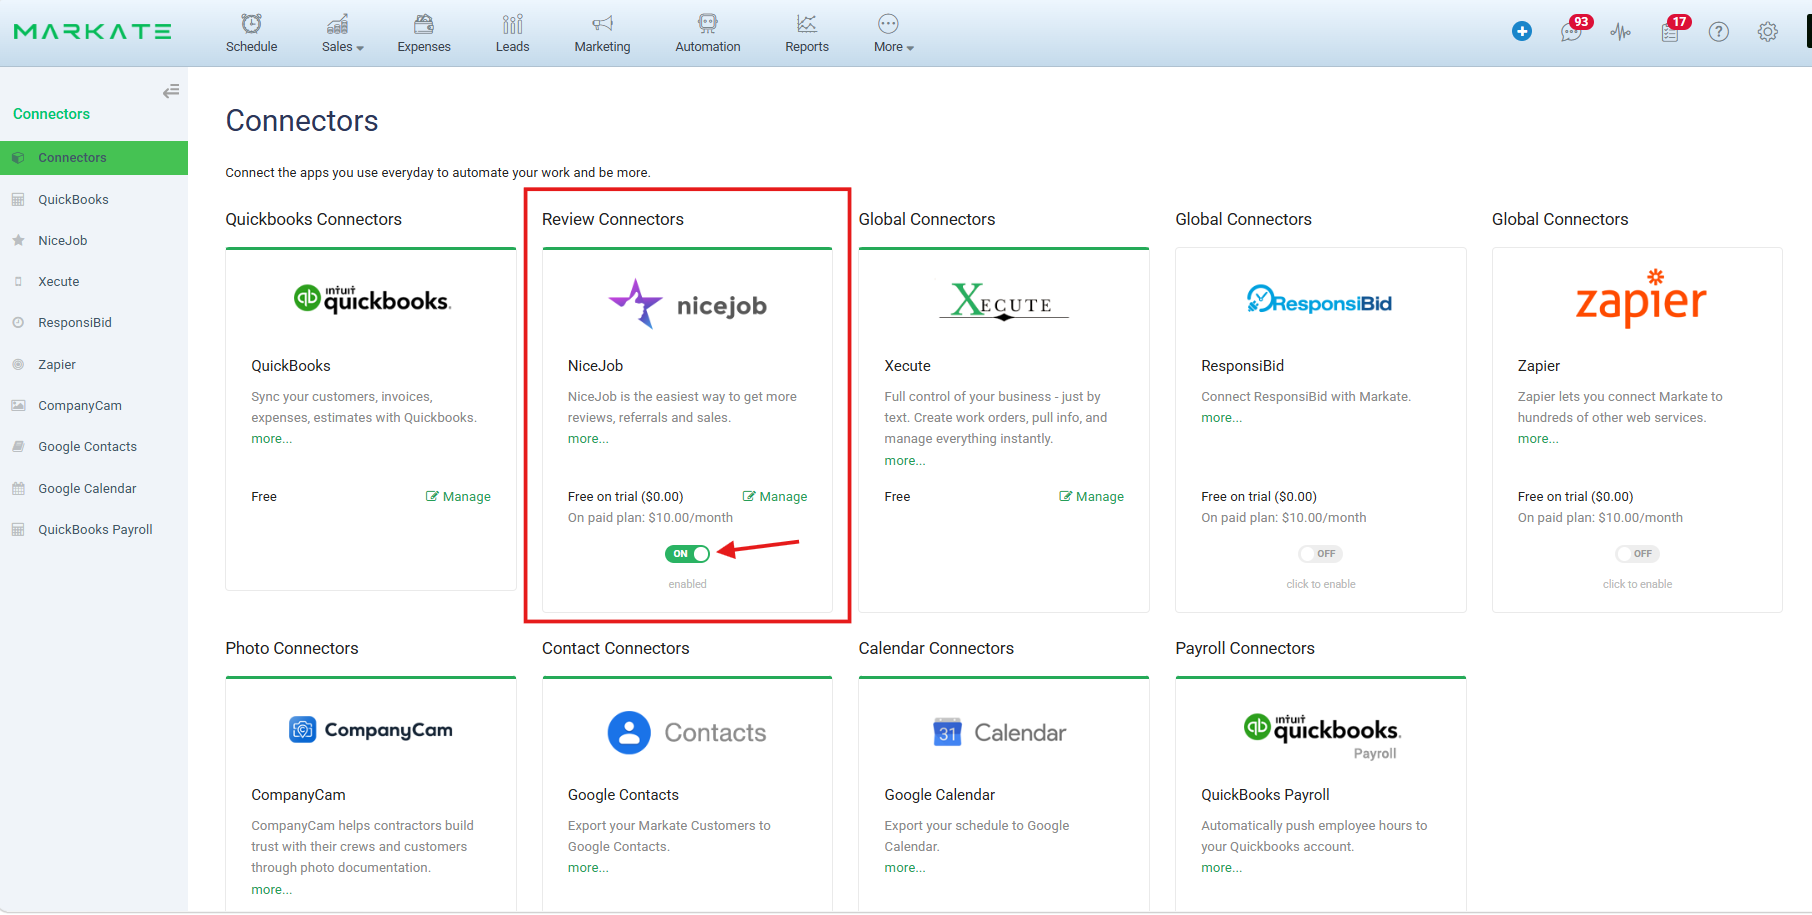
Task: Open more... link under NiceJob description
Action: [588, 439]
